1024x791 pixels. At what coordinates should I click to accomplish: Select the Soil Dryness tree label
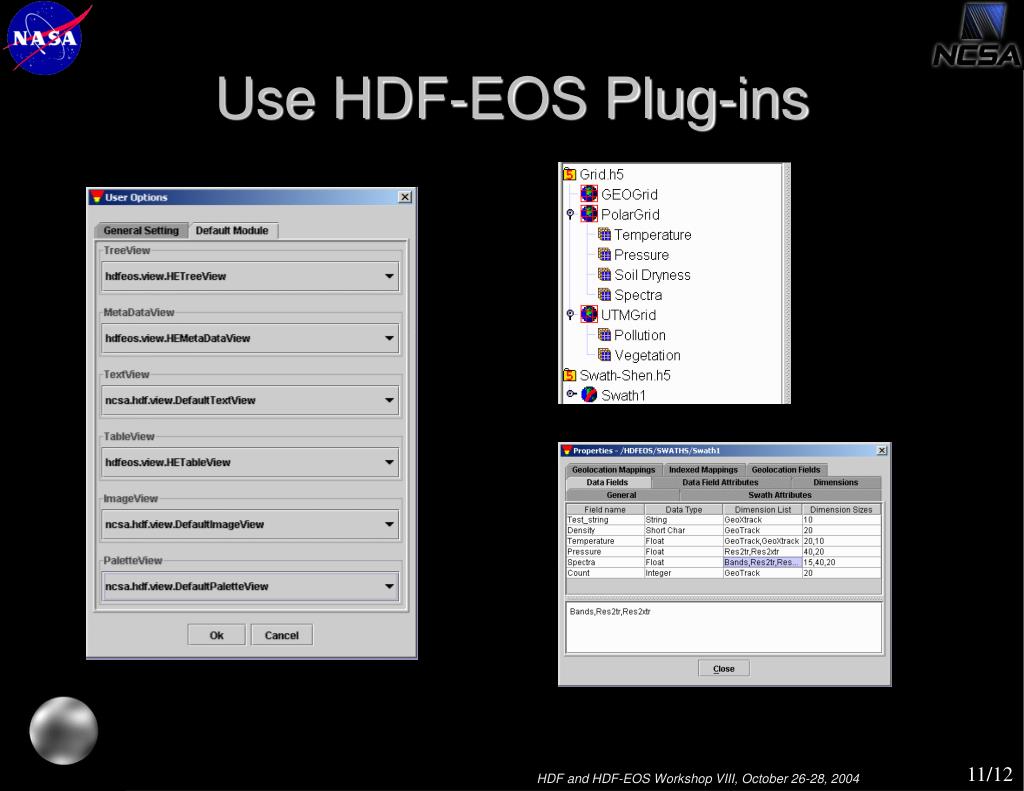[652, 275]
